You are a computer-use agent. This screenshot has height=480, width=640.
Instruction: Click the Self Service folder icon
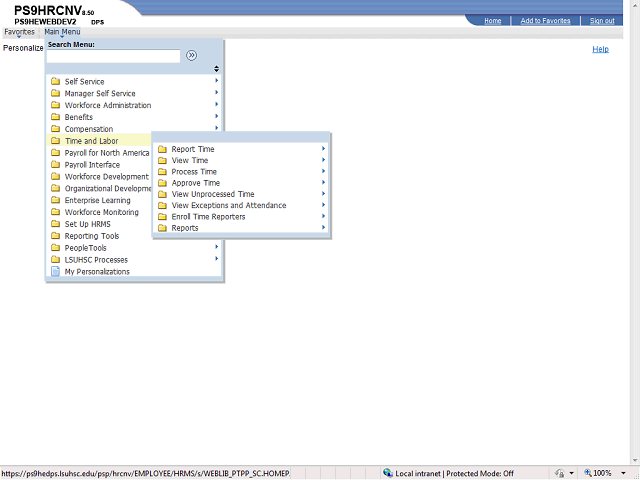pyautogui.click(x=56, y=82)
